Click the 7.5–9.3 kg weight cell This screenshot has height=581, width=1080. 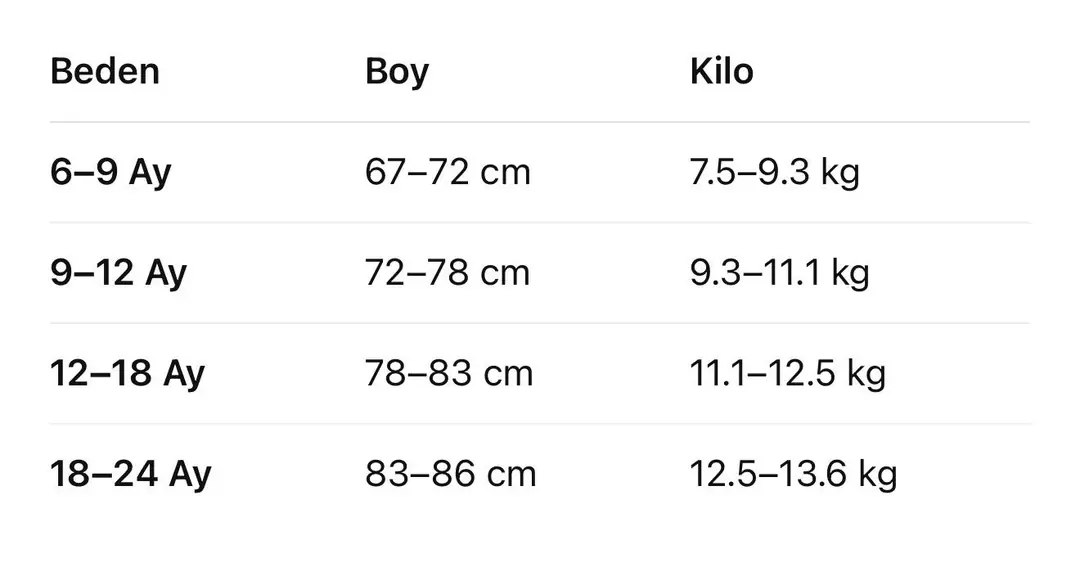(x=774, y=172)
